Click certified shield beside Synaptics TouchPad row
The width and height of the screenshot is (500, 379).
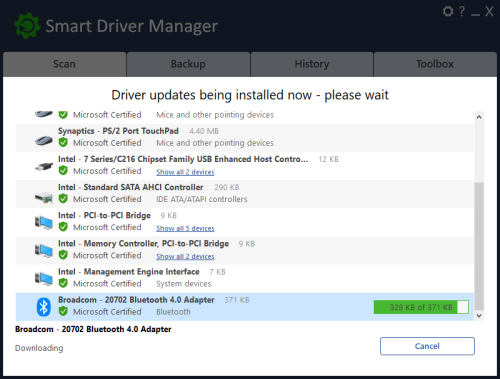coord(63,143)
